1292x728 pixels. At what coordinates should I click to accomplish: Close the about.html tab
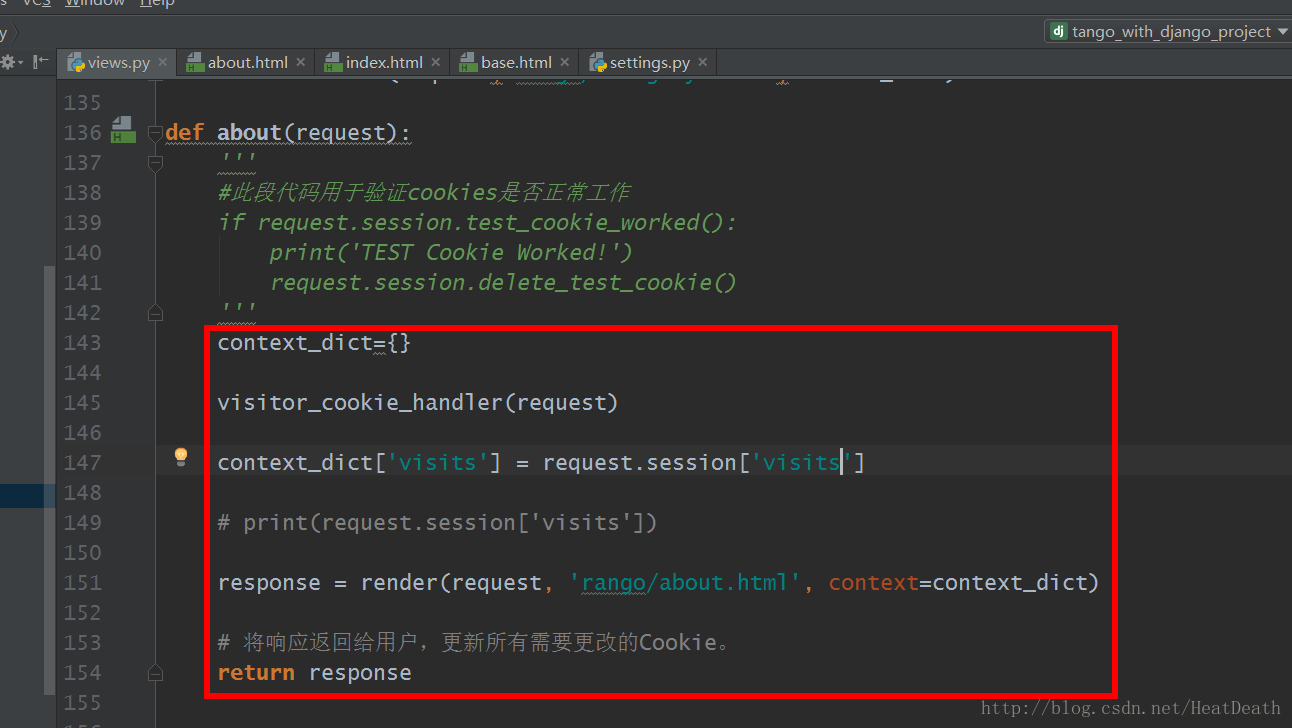(300, 62)
